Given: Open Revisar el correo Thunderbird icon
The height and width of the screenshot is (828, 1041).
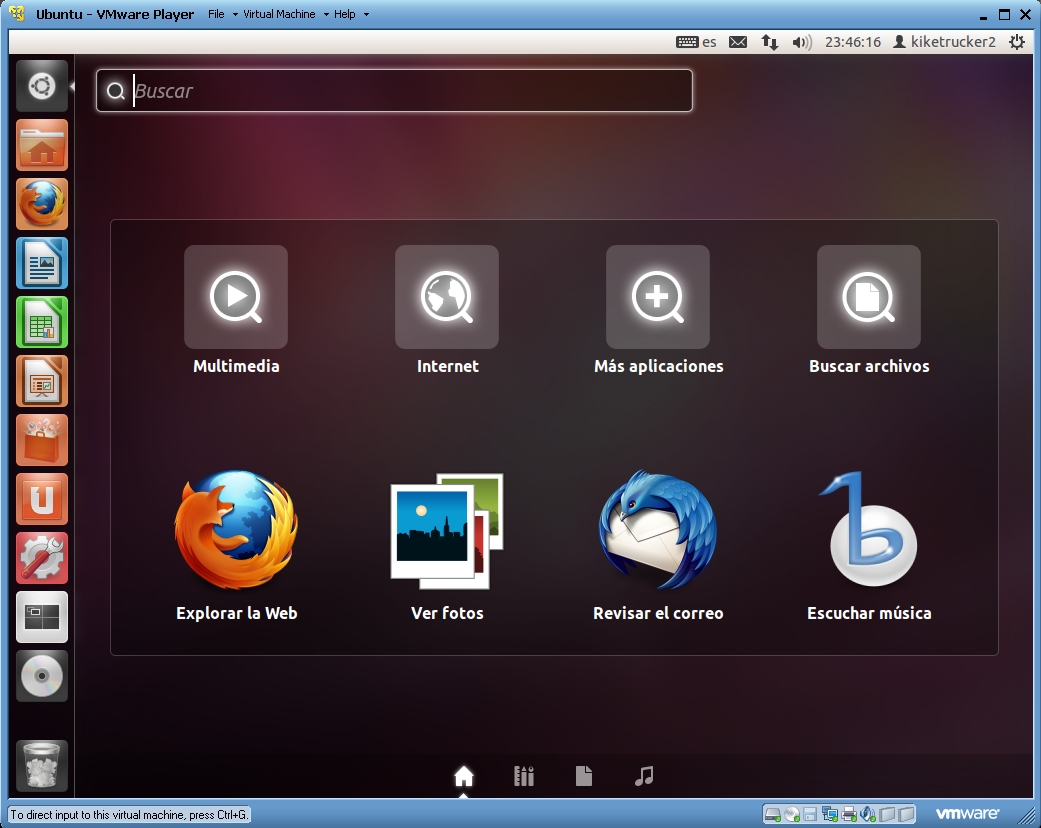Looking at the screenshot, I should click(x=658, y=530).
